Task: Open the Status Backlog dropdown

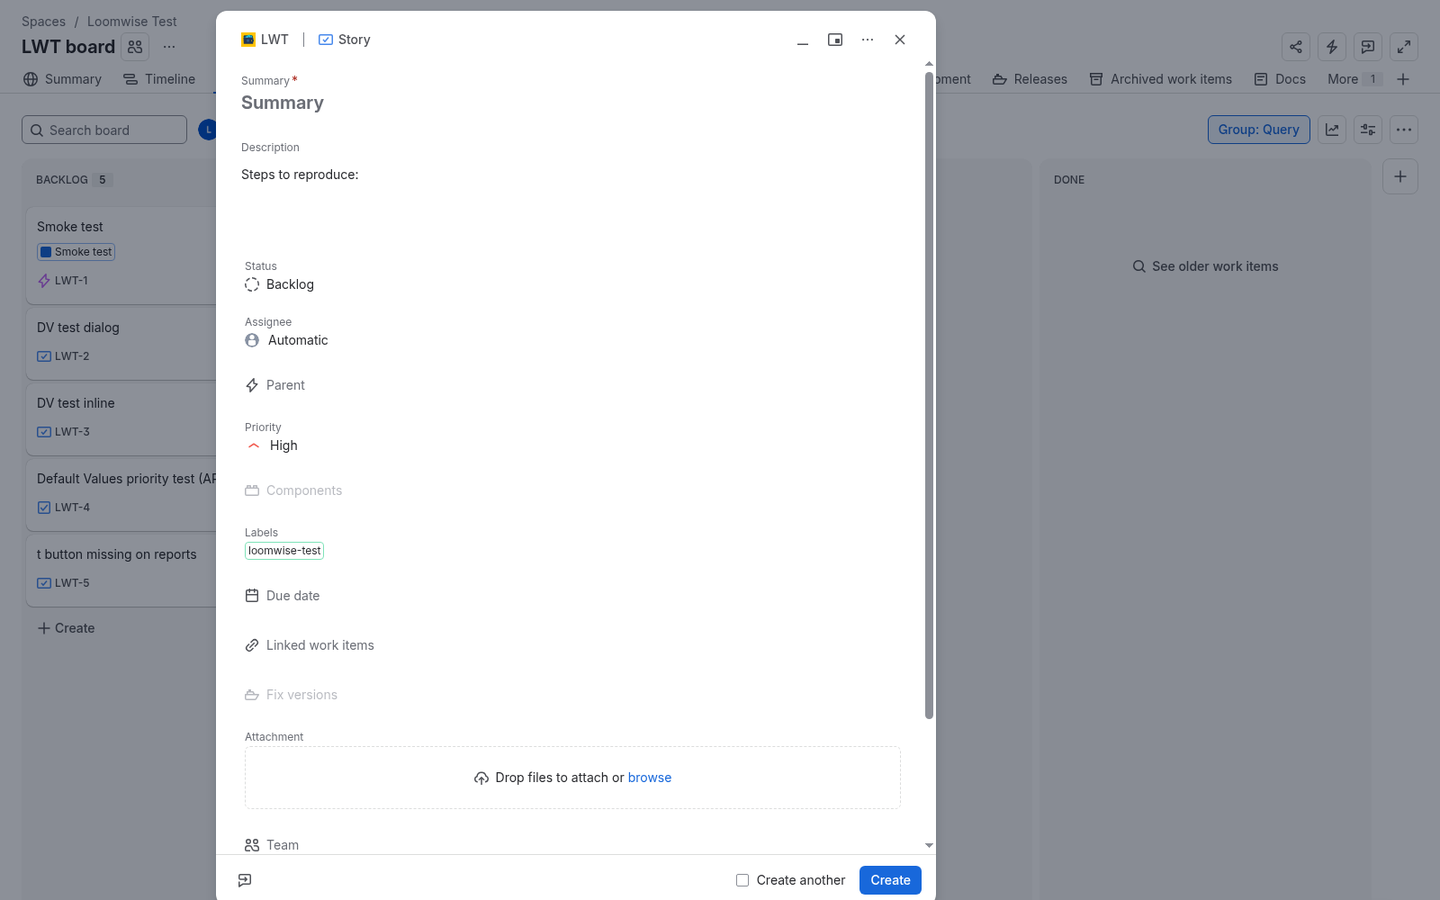Action: (x=280, y=285)
